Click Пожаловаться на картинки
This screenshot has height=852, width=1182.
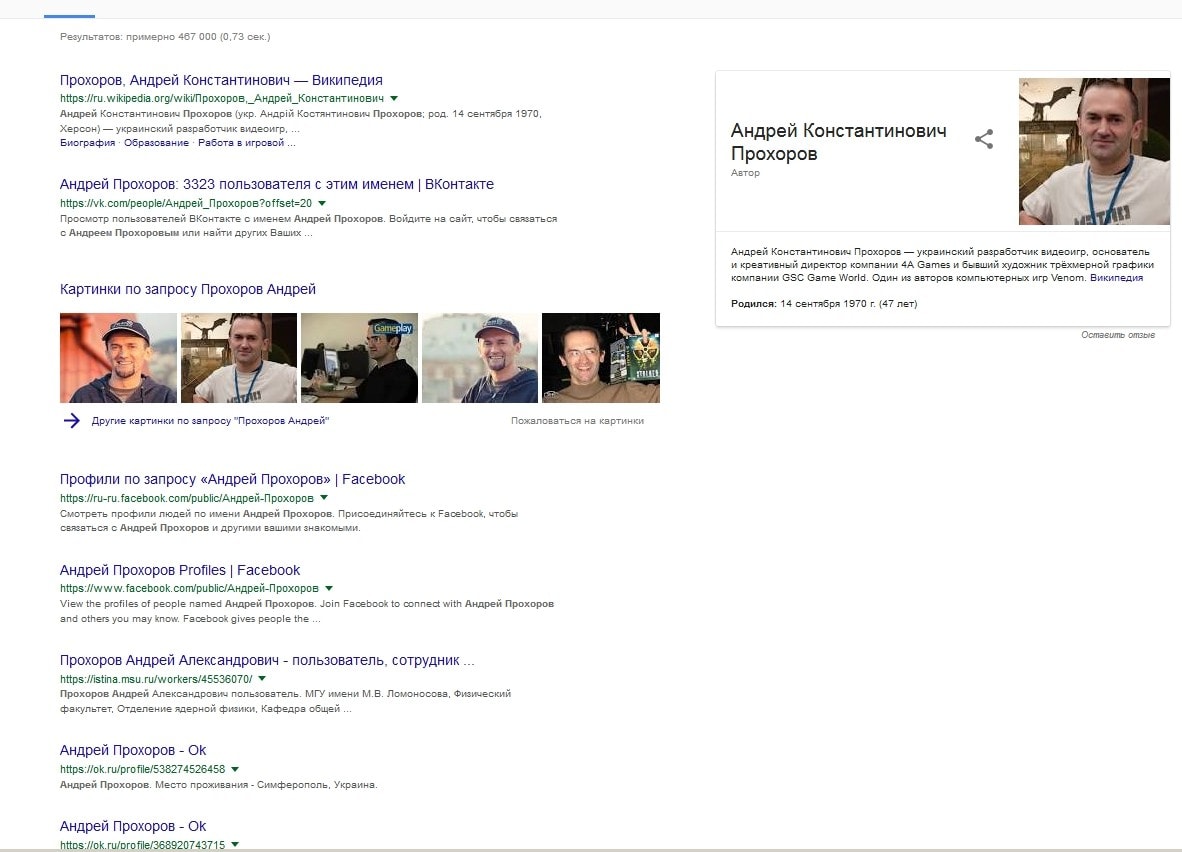pyautogui.click(x=577, y=421)
